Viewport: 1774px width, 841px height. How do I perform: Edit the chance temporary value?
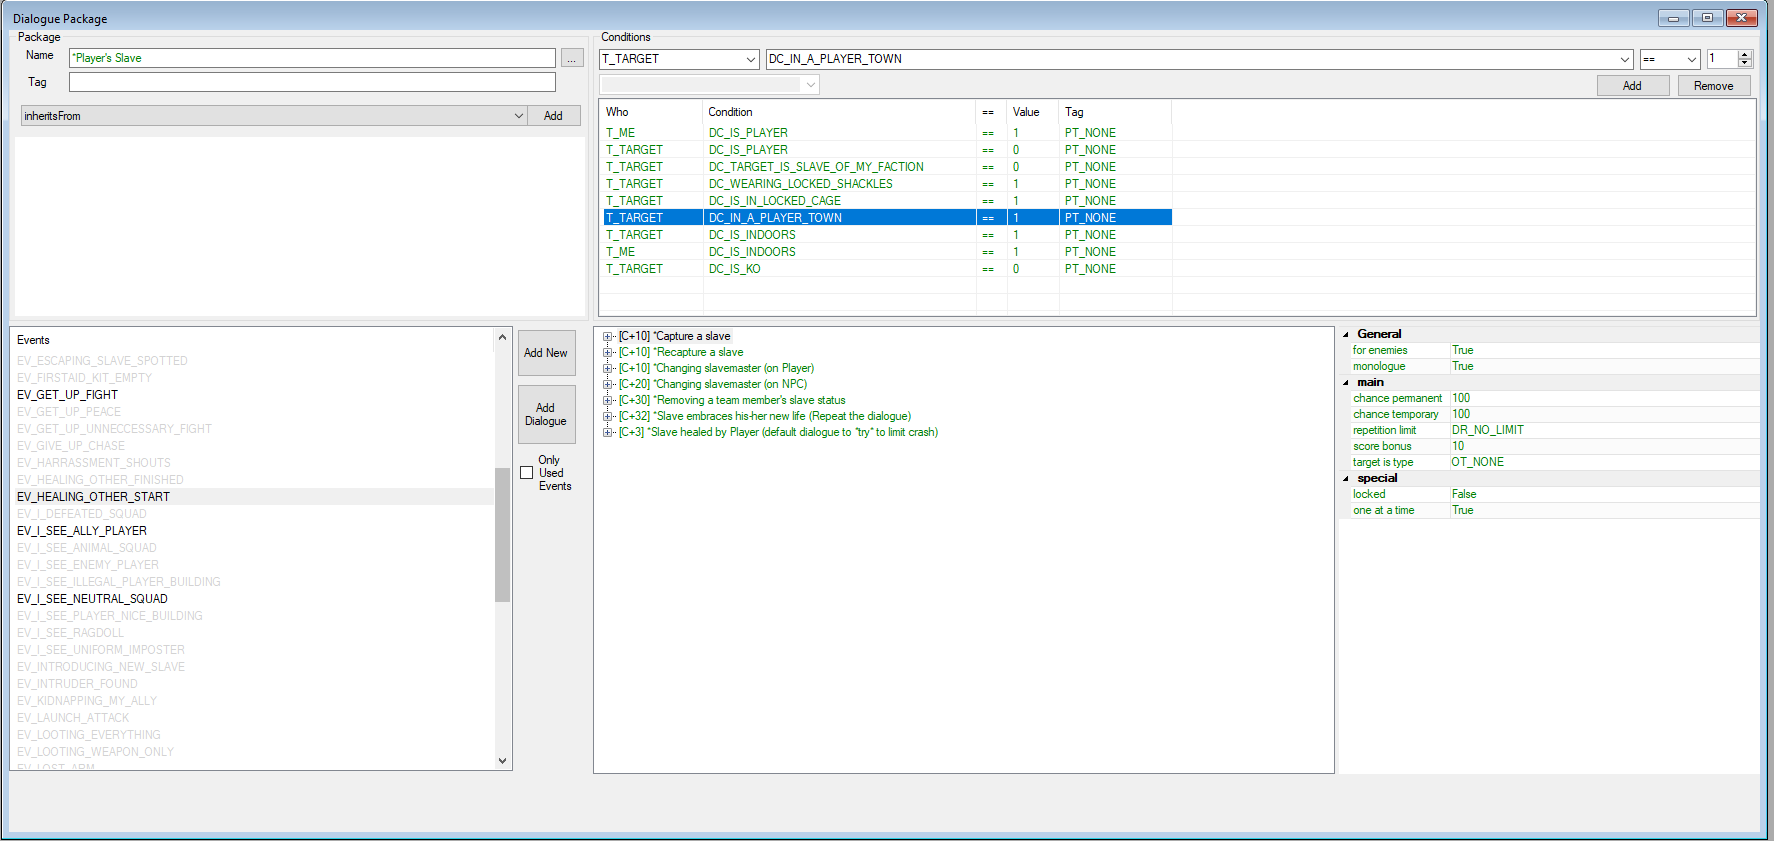(1604, 414)
